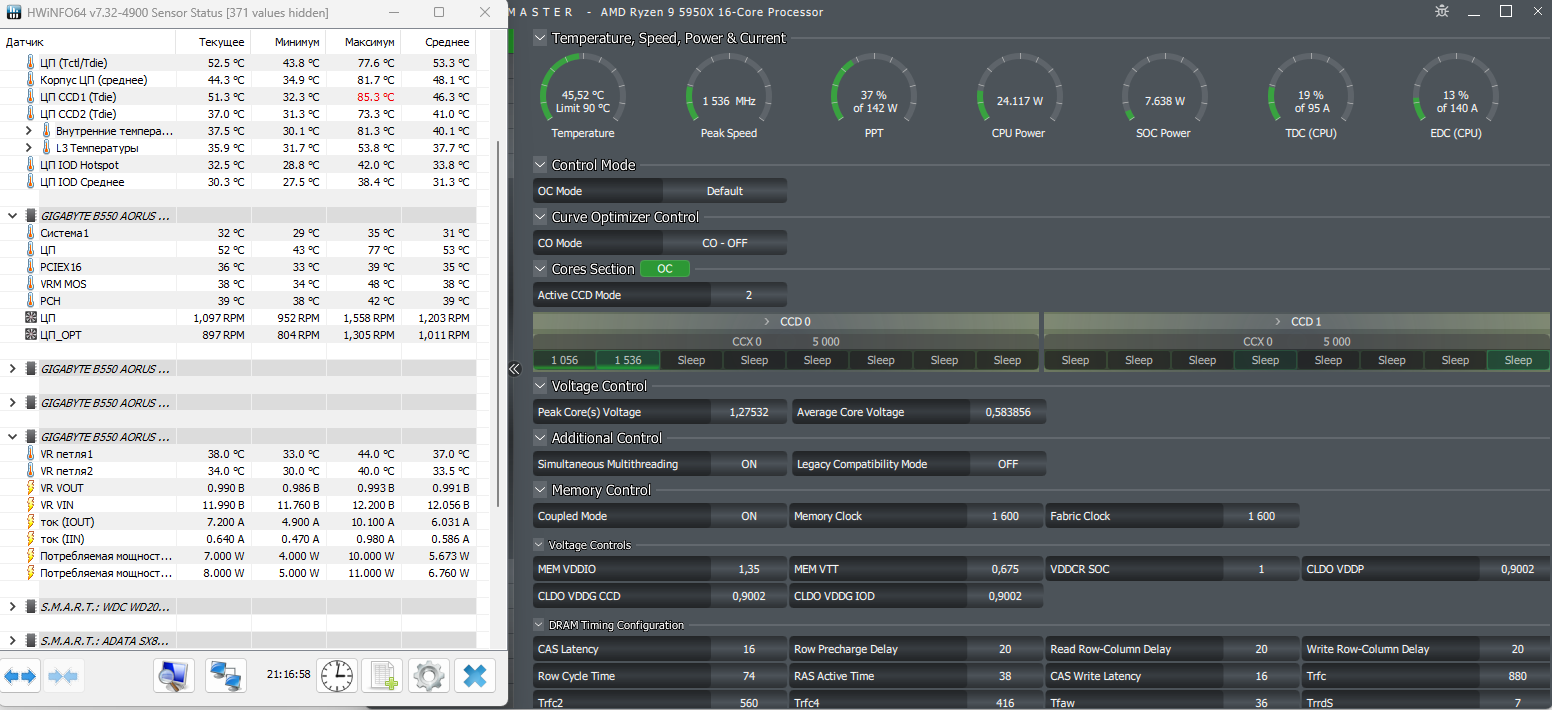Image resolution: width=1552 pixels, height=710 pixels.
Task: Expand the S.M.A.R.T.: WDC WD20 group
Action: click(x=12, y=606)
